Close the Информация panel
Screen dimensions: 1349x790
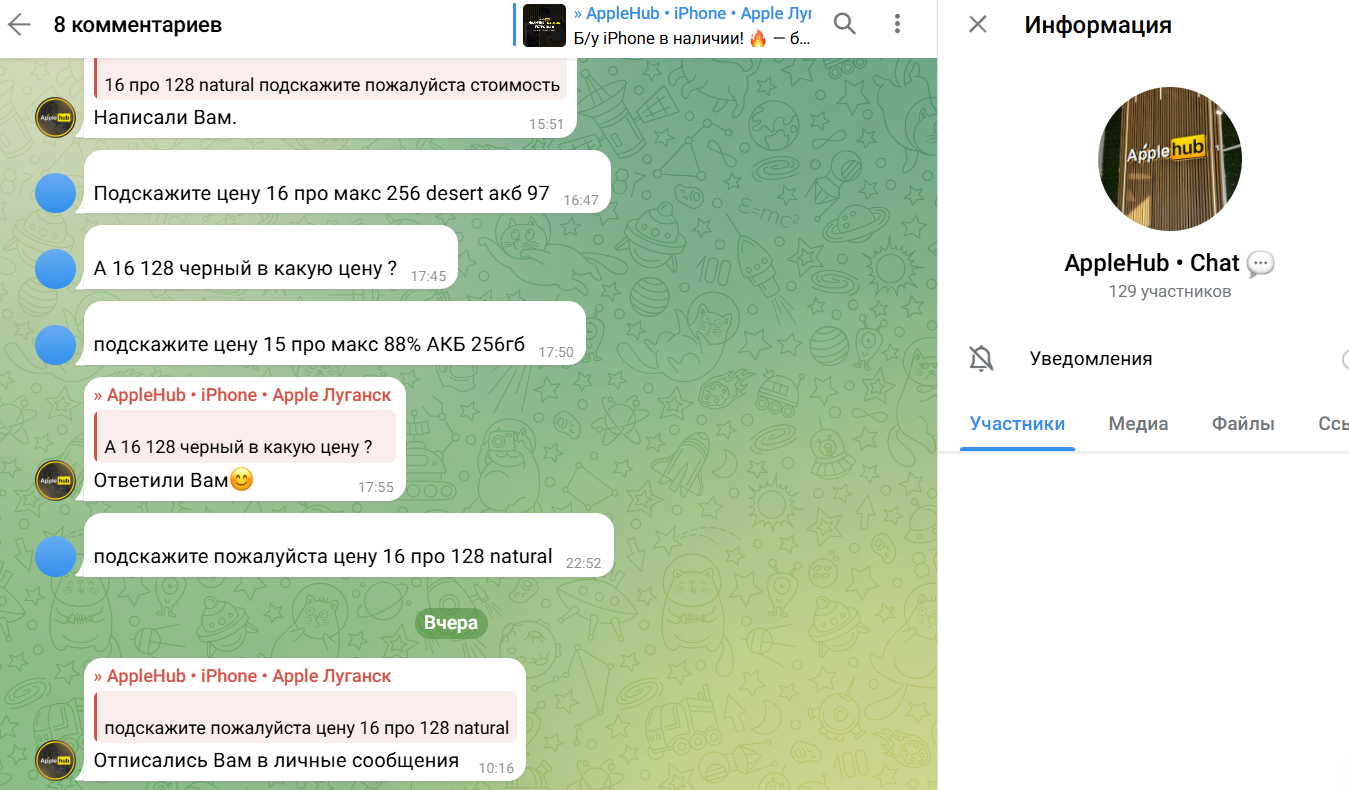point(978,24)
